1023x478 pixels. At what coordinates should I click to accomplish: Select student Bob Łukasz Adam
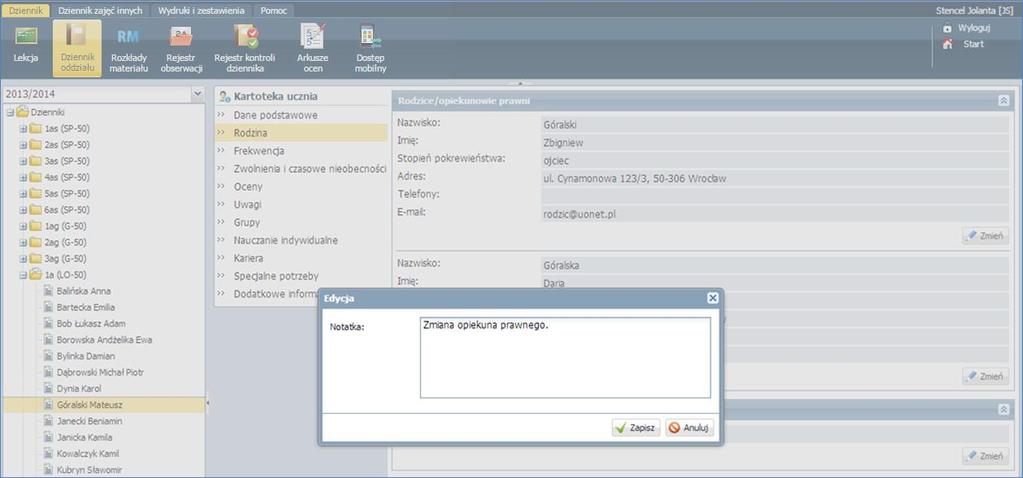91,323
